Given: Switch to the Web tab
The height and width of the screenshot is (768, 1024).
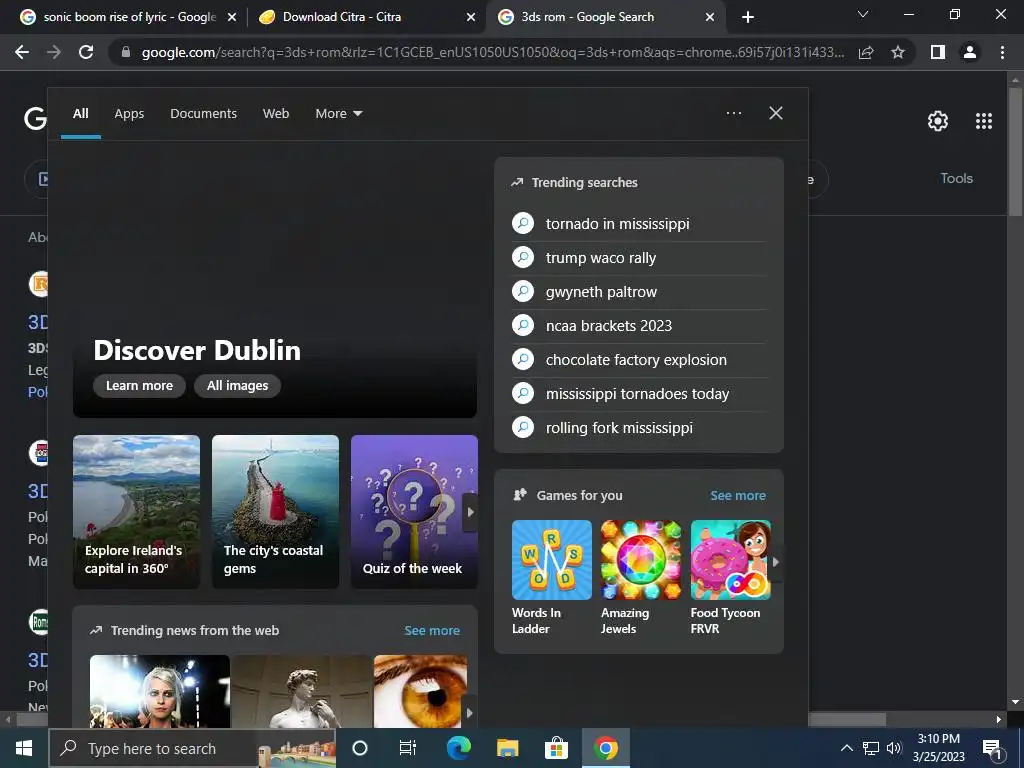Looking at the screenshot, I should tap(276, 114).
